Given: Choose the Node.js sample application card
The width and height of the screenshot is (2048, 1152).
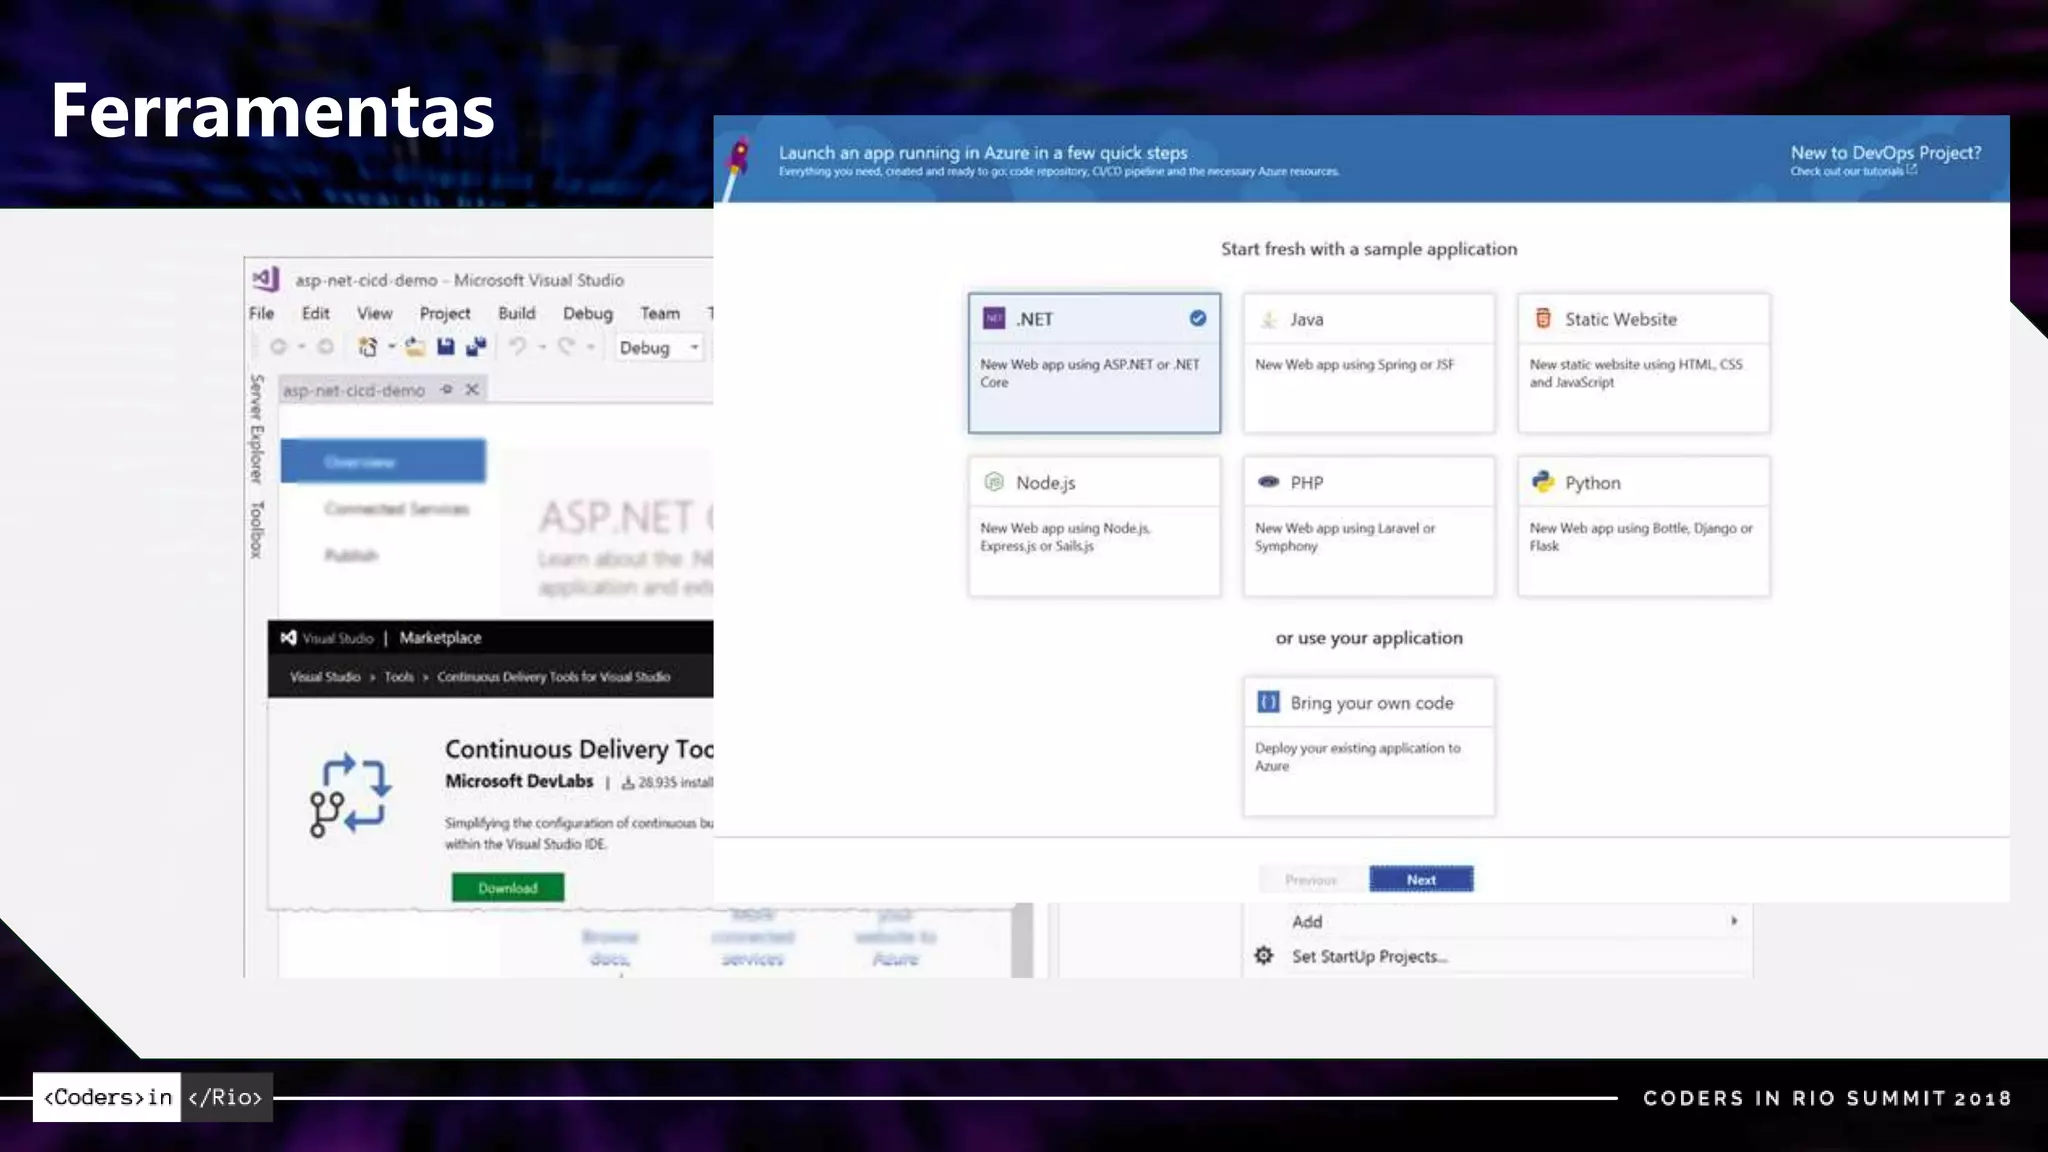Looking at the screenshot, I should click(1094, 527).
